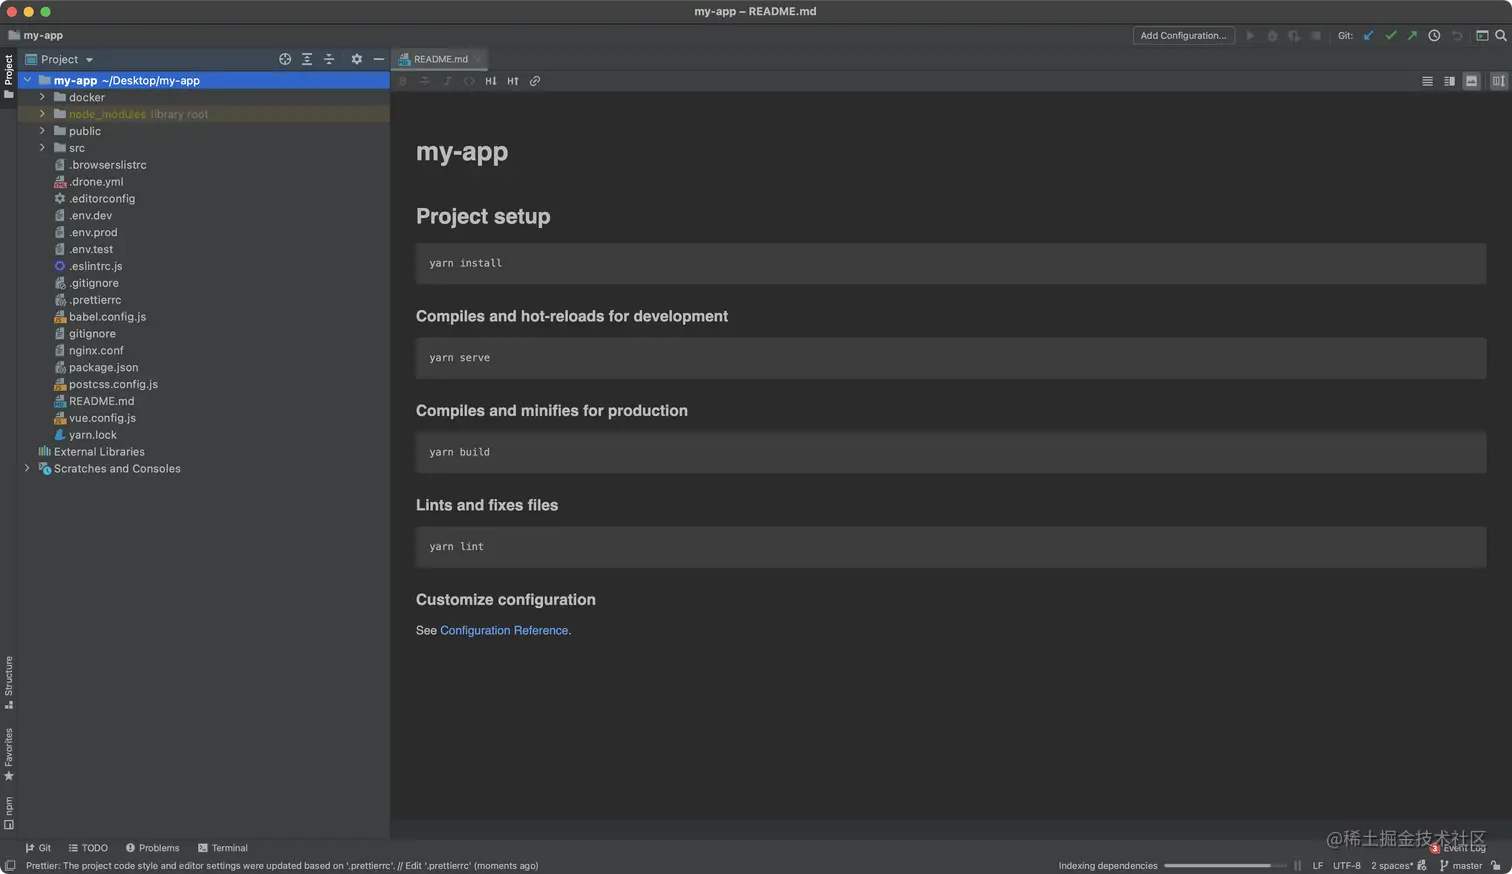
Task: Close the README.md editor tab
Action: coord(479,59)
